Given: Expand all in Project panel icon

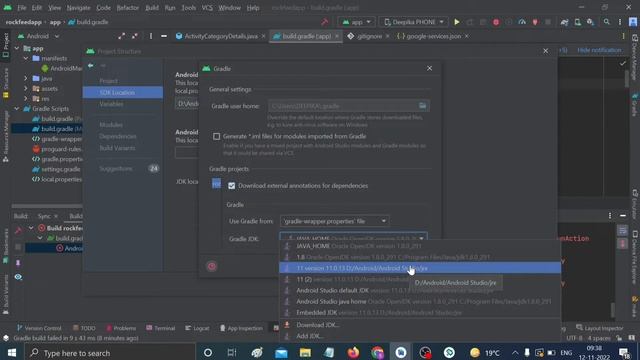Looking at the screenshot, I should 122,36.
